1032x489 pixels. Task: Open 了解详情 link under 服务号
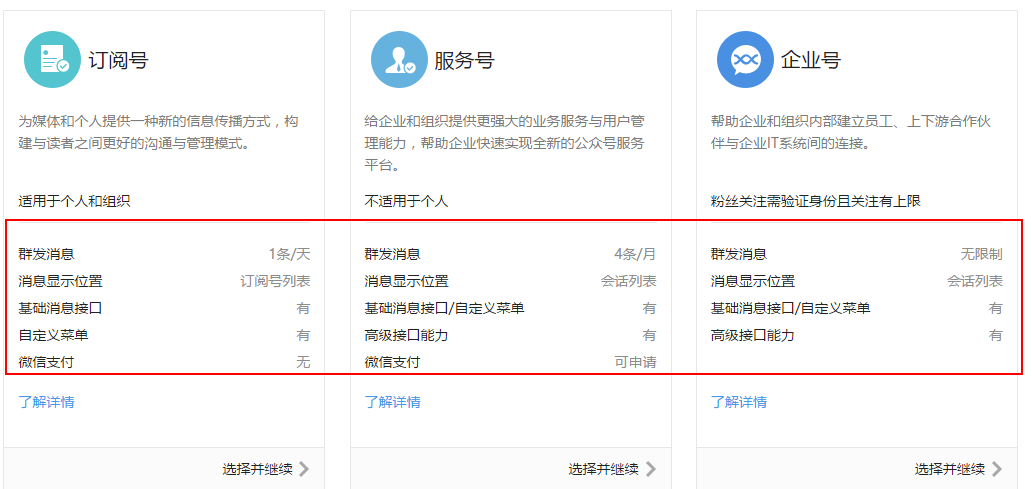tap(392, 402)
